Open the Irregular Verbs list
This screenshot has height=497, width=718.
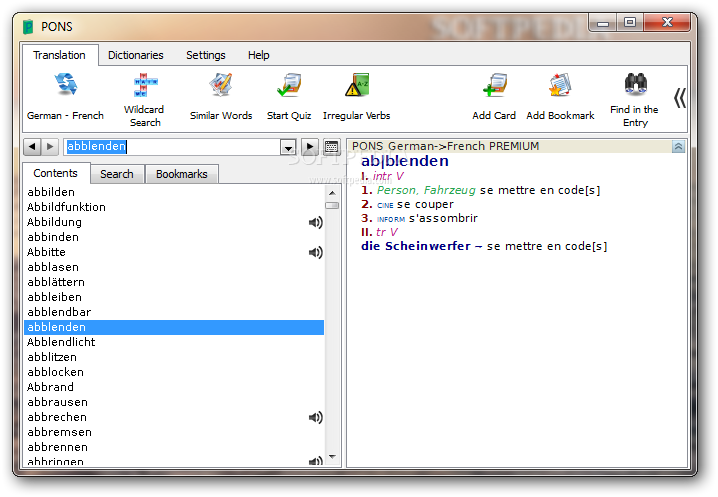click(356, 97)
